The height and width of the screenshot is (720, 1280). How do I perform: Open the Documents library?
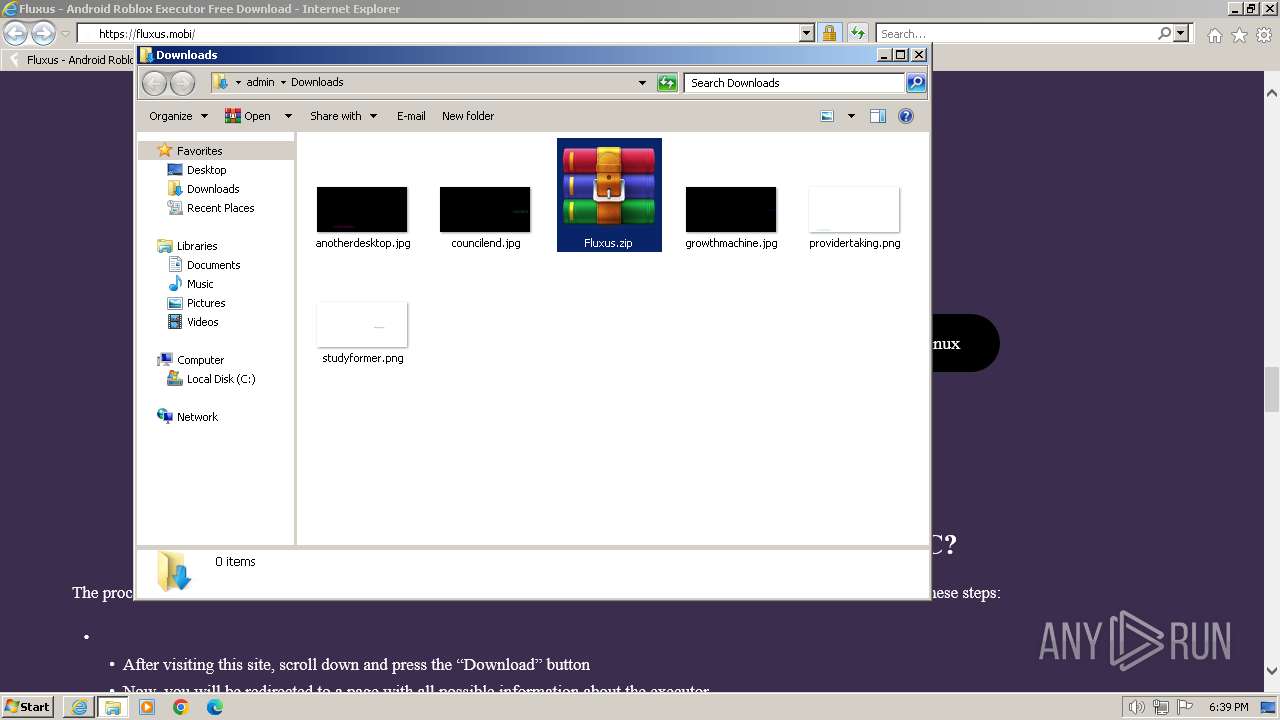click(213, 265)
